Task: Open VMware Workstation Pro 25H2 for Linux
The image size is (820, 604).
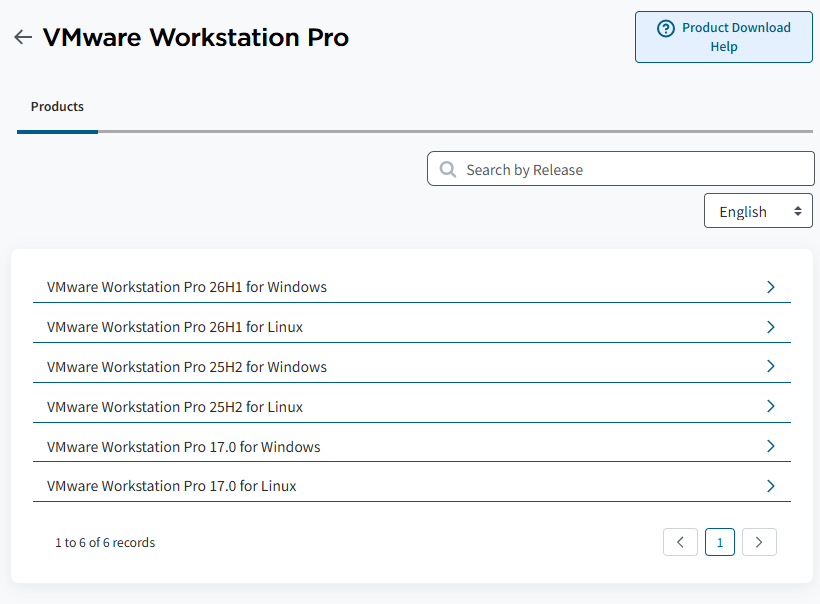Action: pos(175,407)
